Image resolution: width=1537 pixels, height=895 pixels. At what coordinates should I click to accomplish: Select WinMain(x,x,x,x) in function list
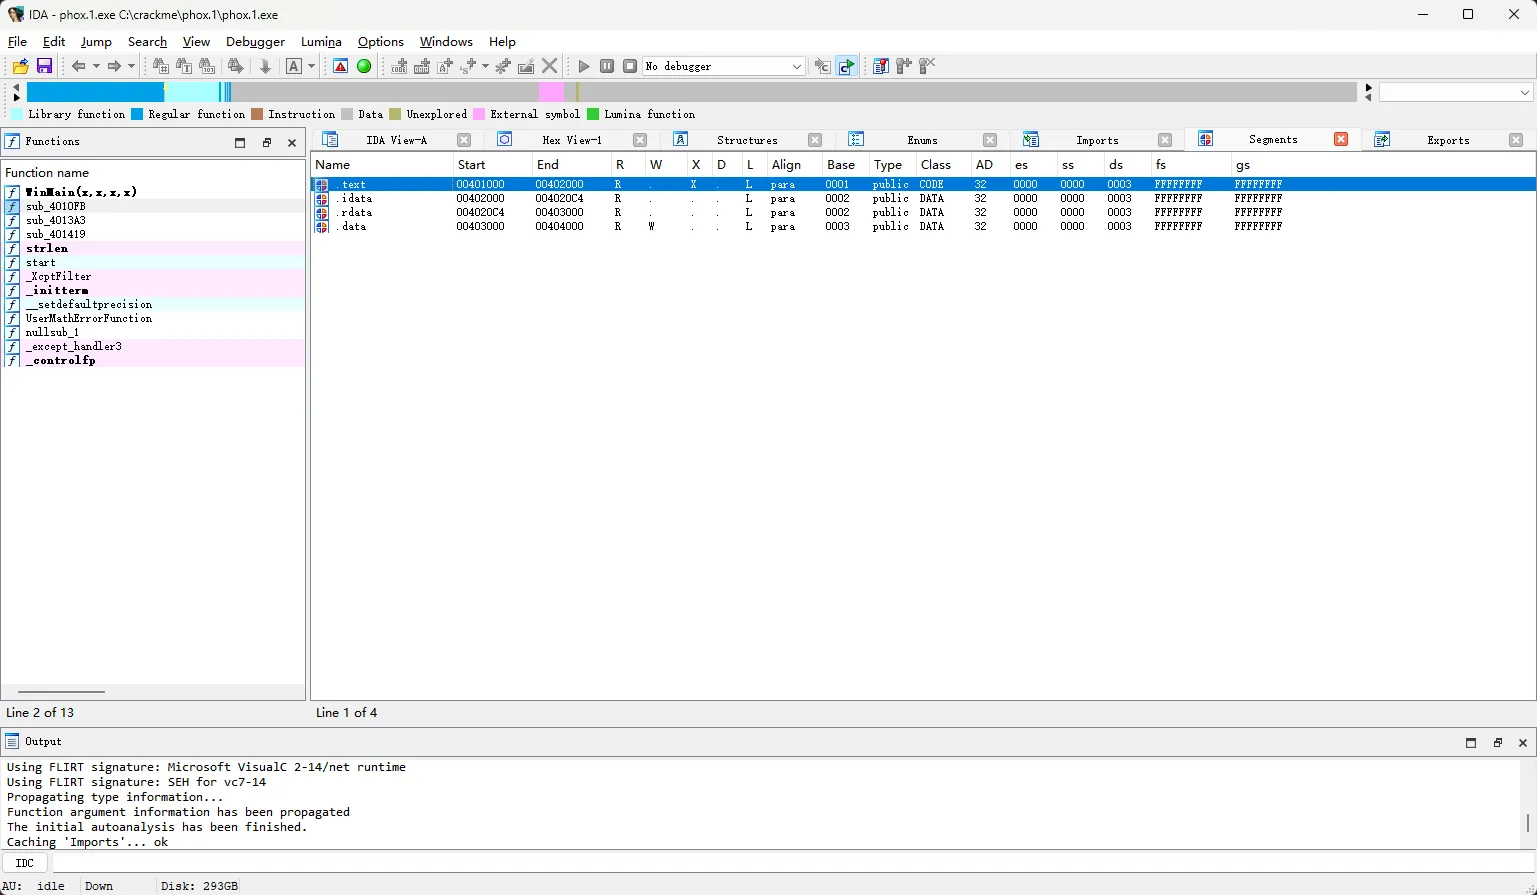coord(155,192)
